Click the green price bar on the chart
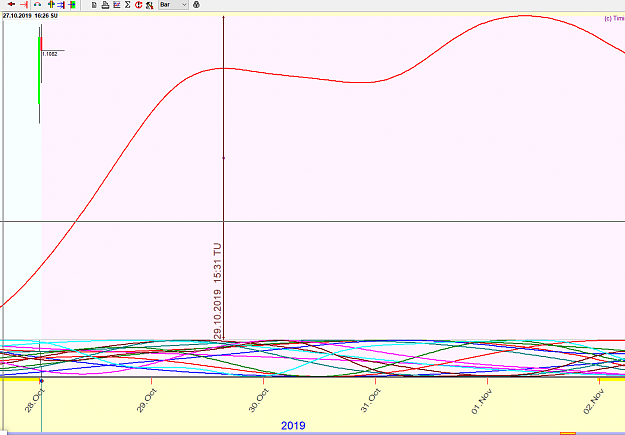This screenshot has height=435, width=625. [x=39, y=70]
